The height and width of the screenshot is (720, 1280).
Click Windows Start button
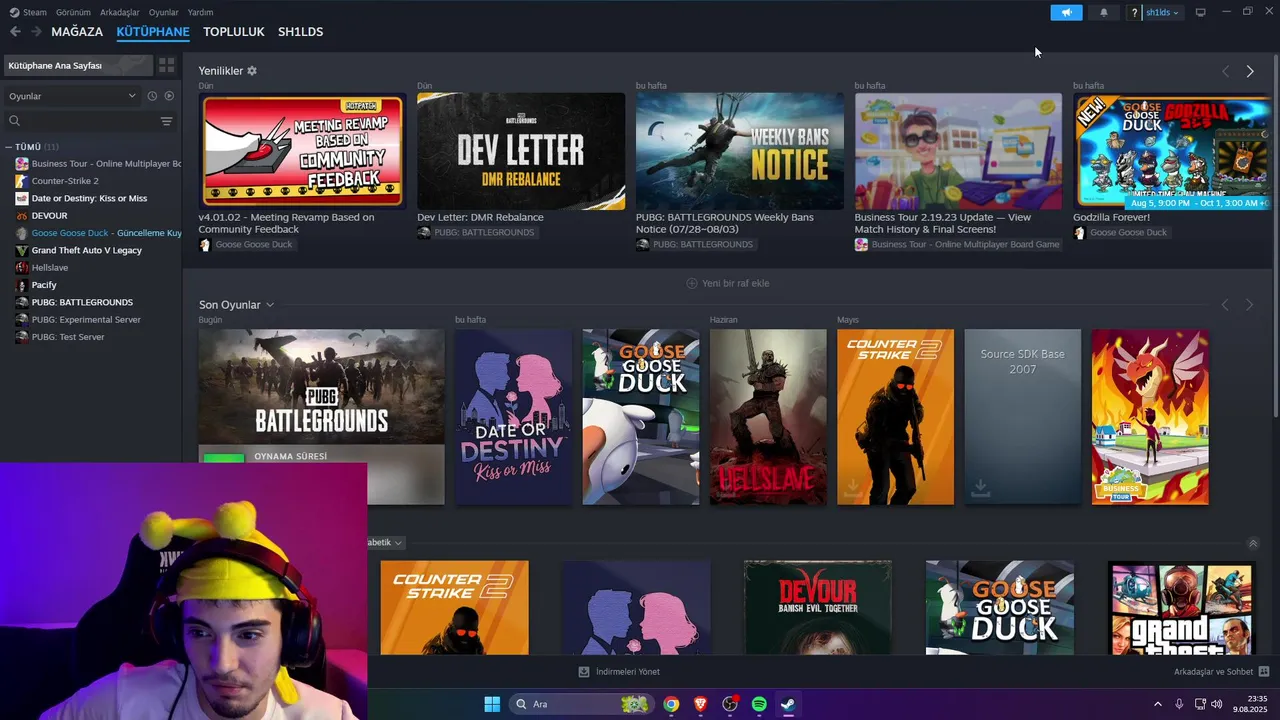tap(492, 704)
